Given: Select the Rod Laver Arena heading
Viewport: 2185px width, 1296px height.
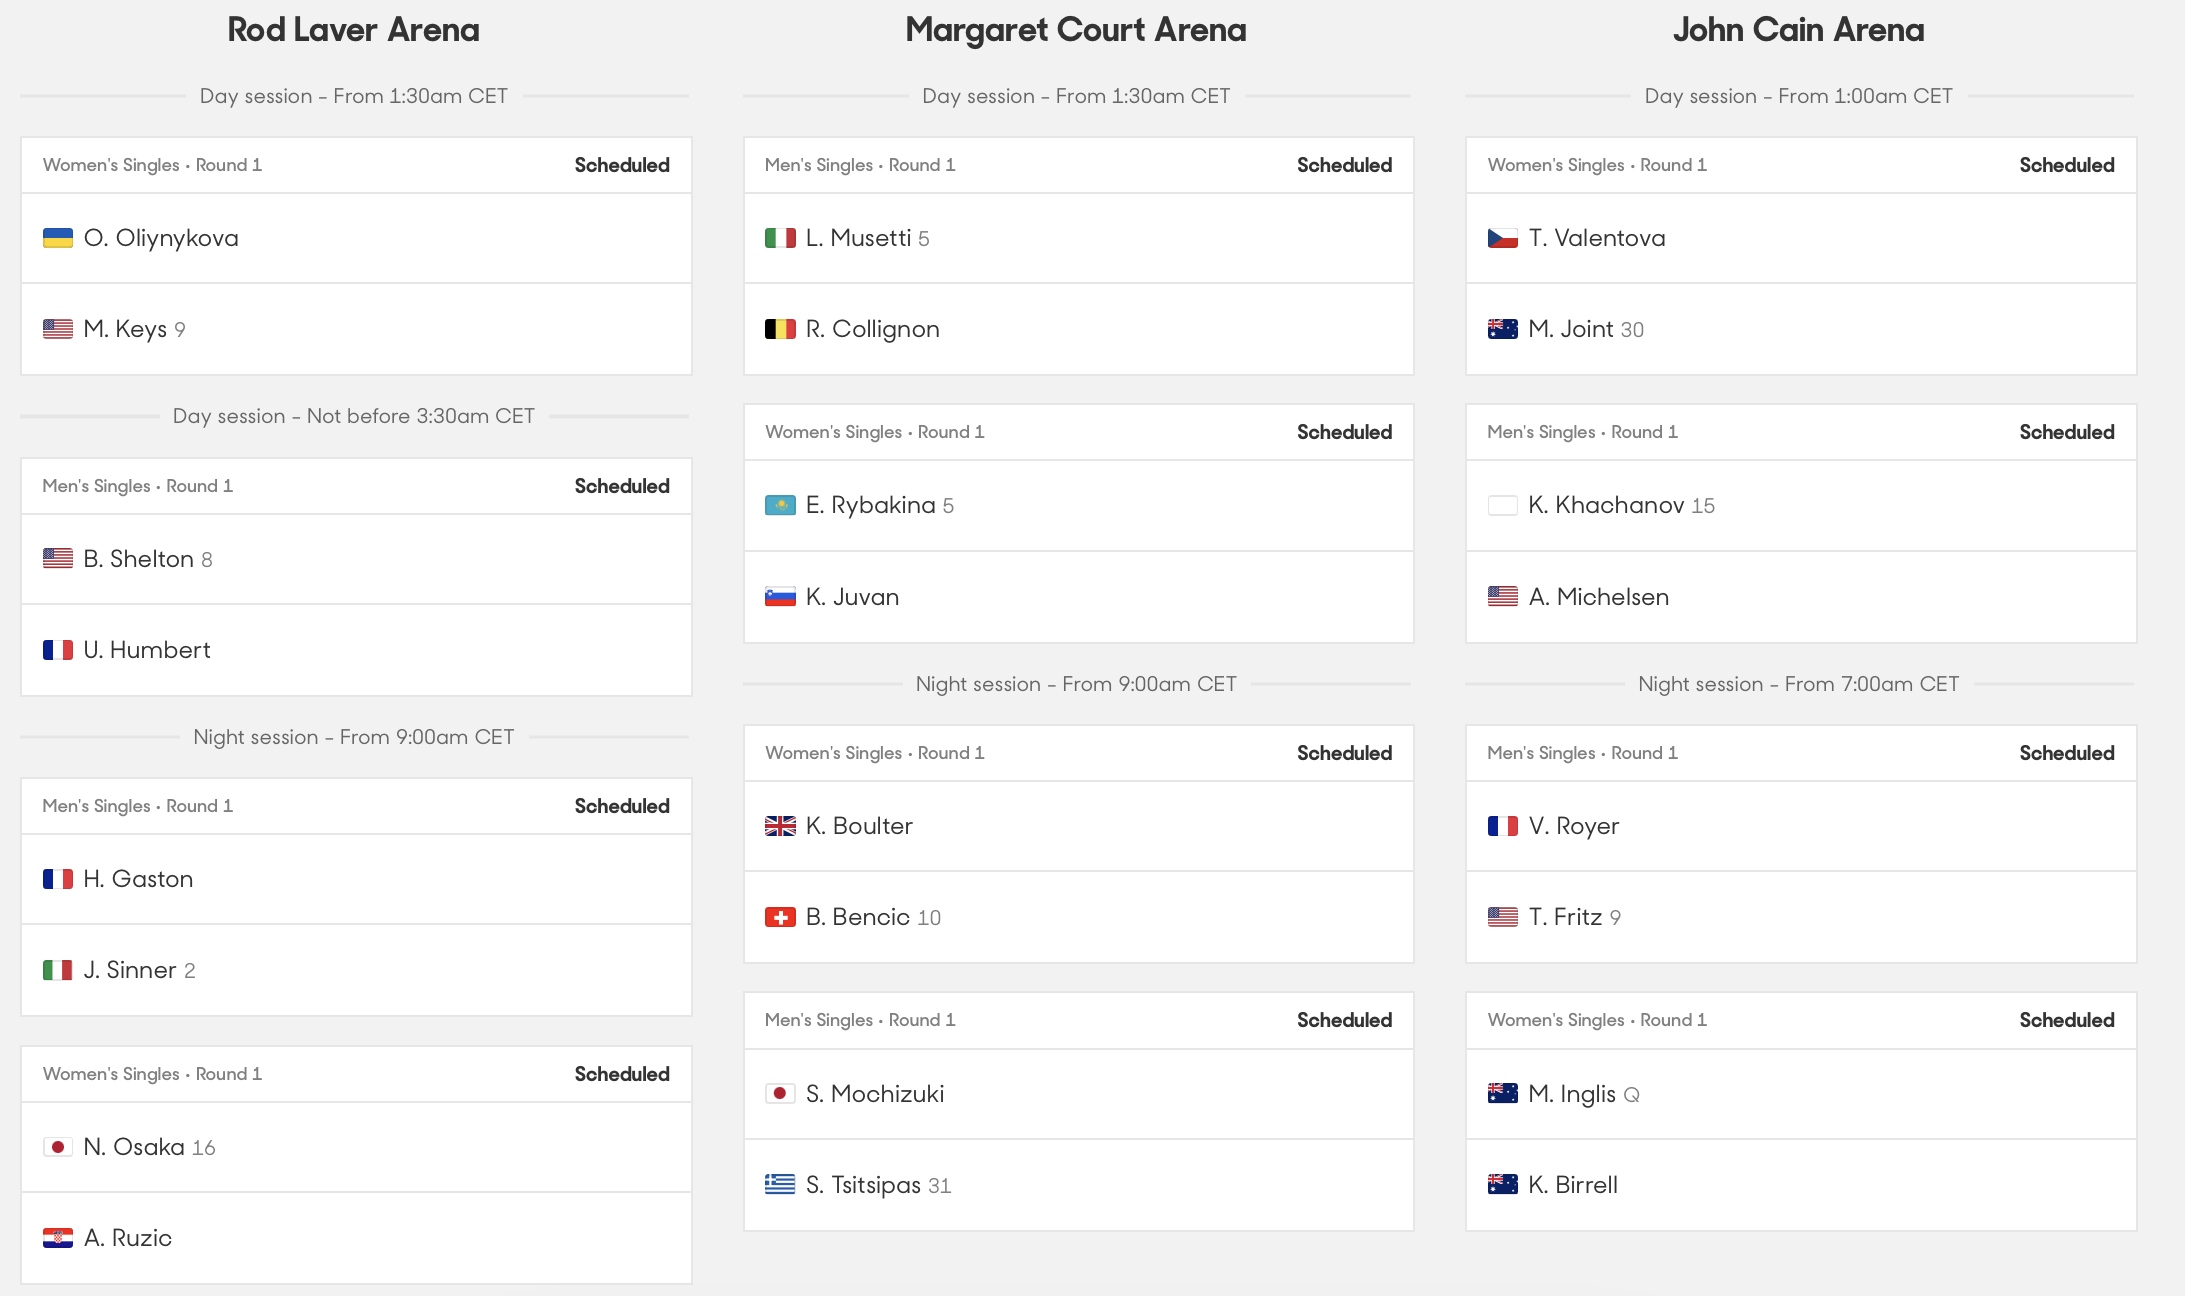Looking at the screenshot, I should point(354,30).
